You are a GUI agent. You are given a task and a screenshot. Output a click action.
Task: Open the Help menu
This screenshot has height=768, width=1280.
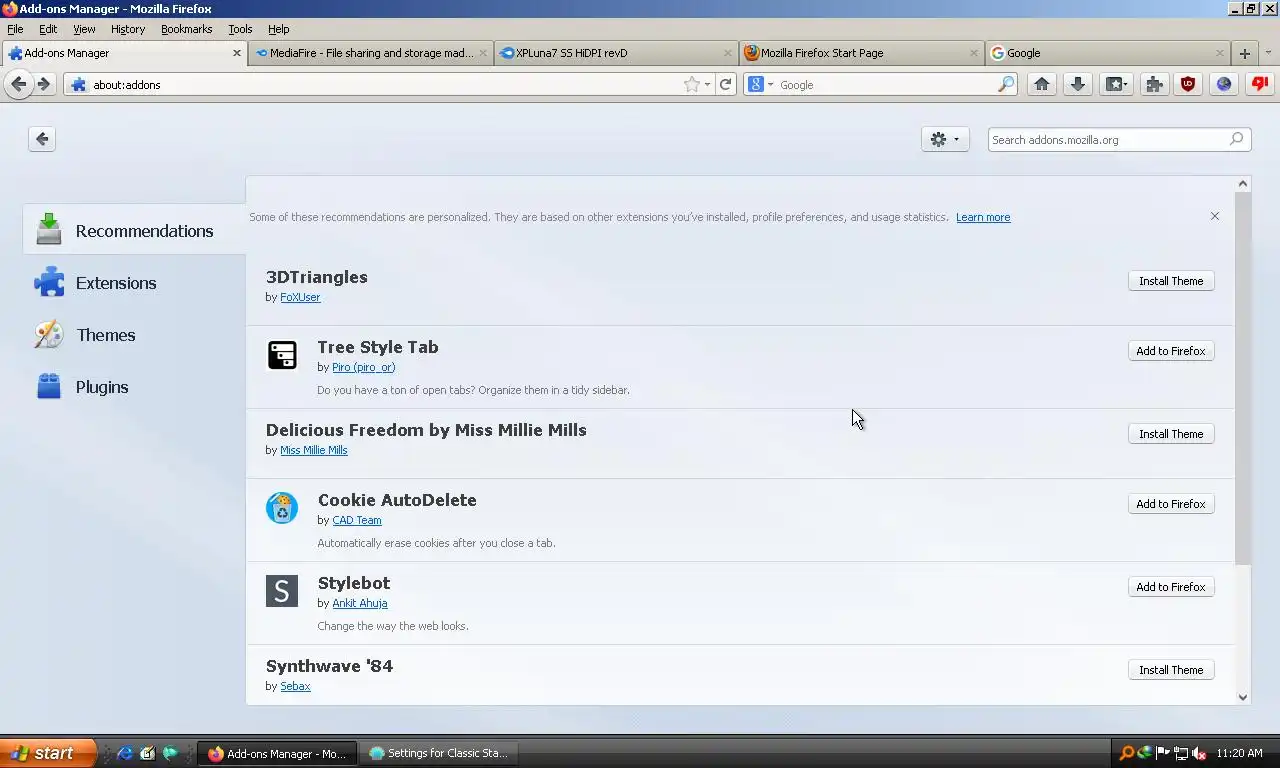click(x=279, y=29)
